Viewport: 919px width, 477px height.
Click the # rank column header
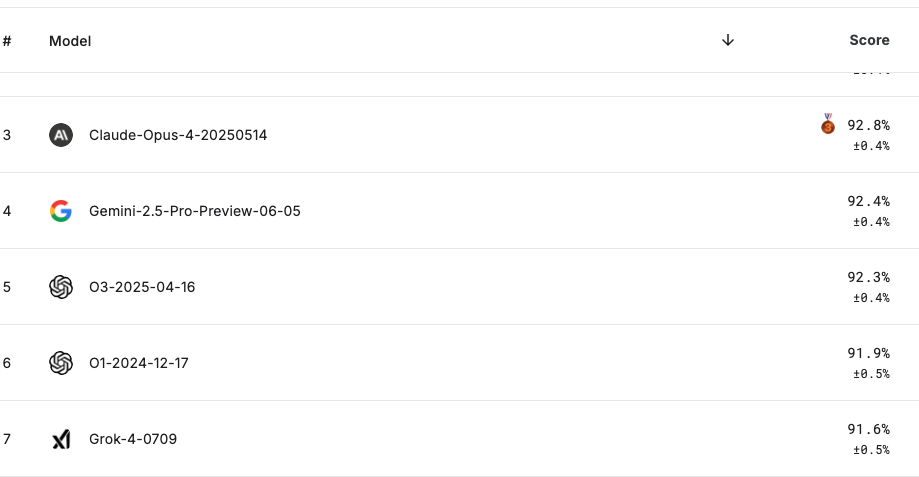7,41
